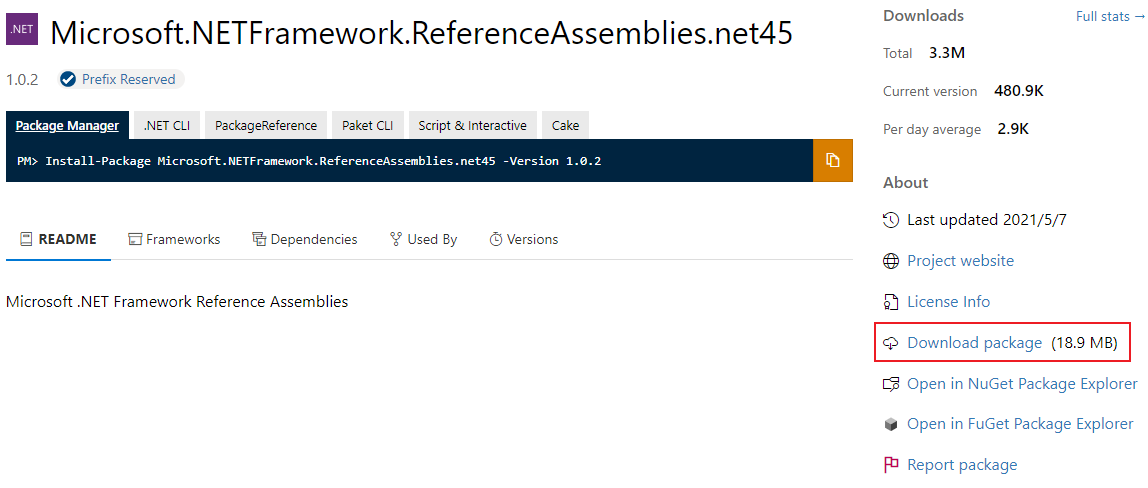The height and width of the screenshot is (488, 1148).
Task: Click the copy install command button
Action: [x=832, y=161]
